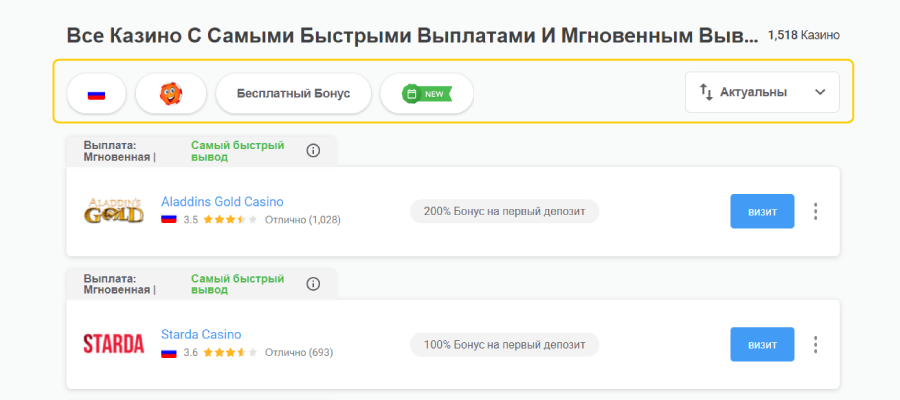
Task: Click the Starda logo
Action: pos(113,344)
